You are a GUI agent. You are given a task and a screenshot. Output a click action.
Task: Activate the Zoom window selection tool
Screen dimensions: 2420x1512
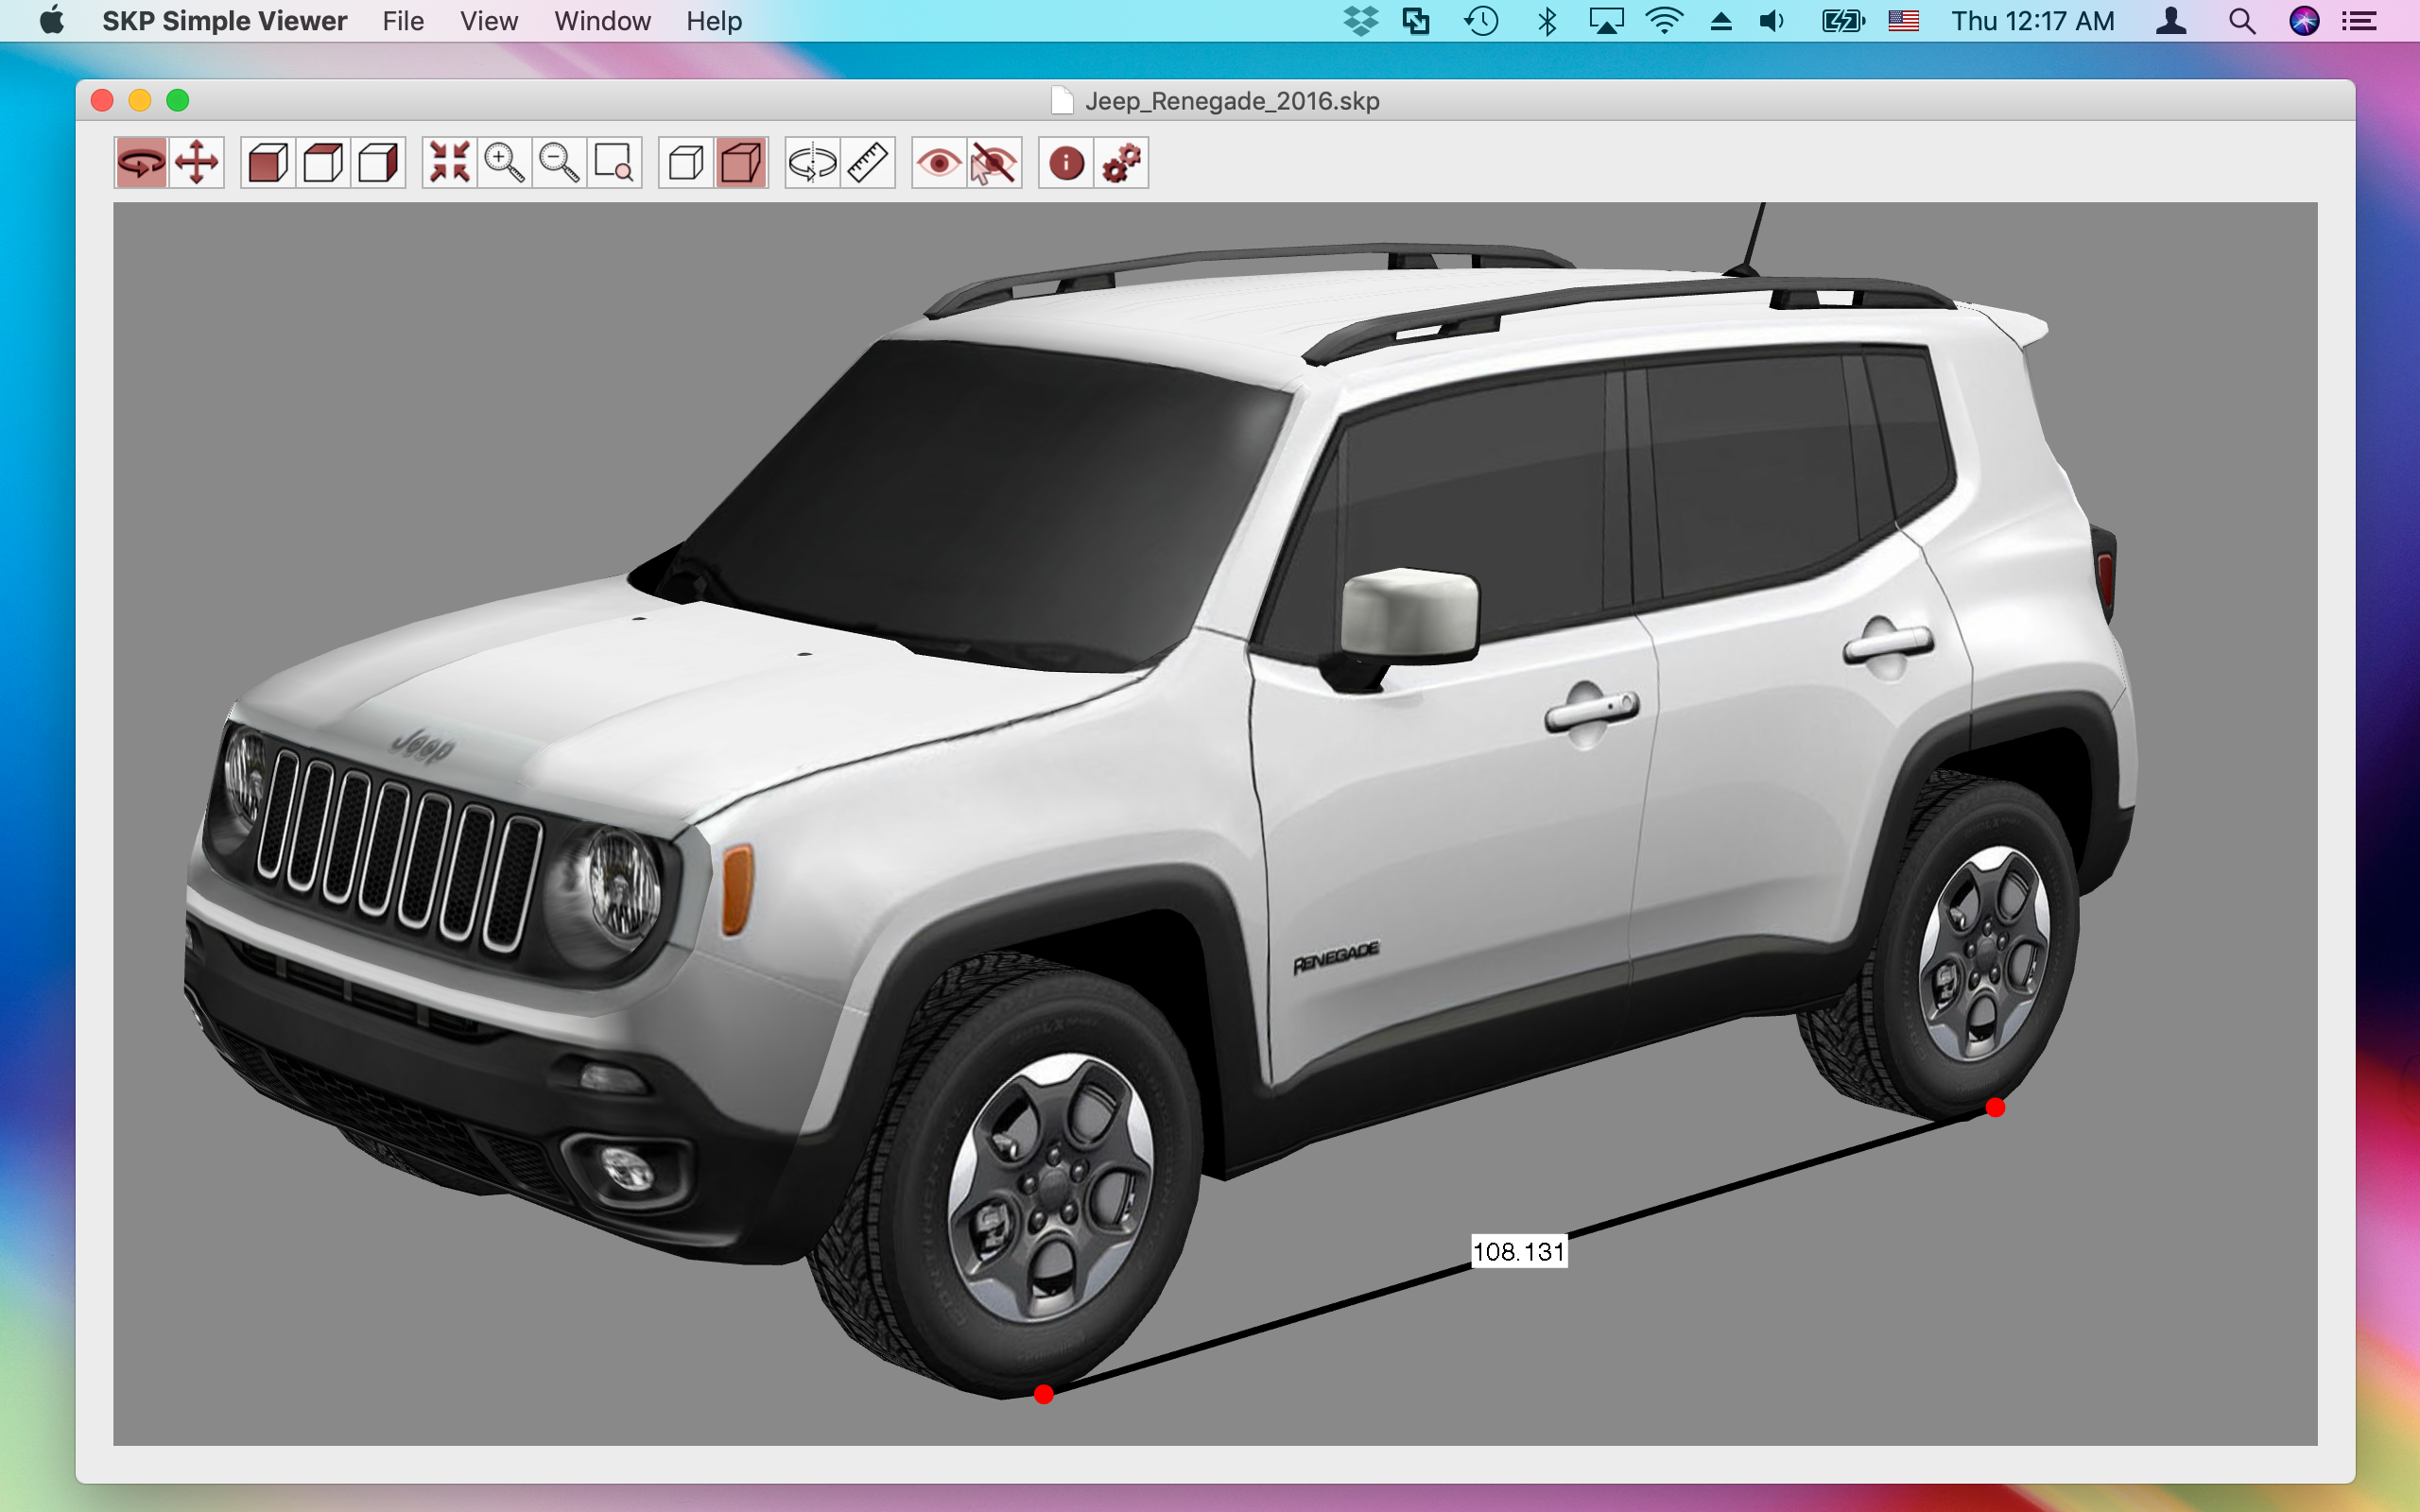tap(613, 162)
